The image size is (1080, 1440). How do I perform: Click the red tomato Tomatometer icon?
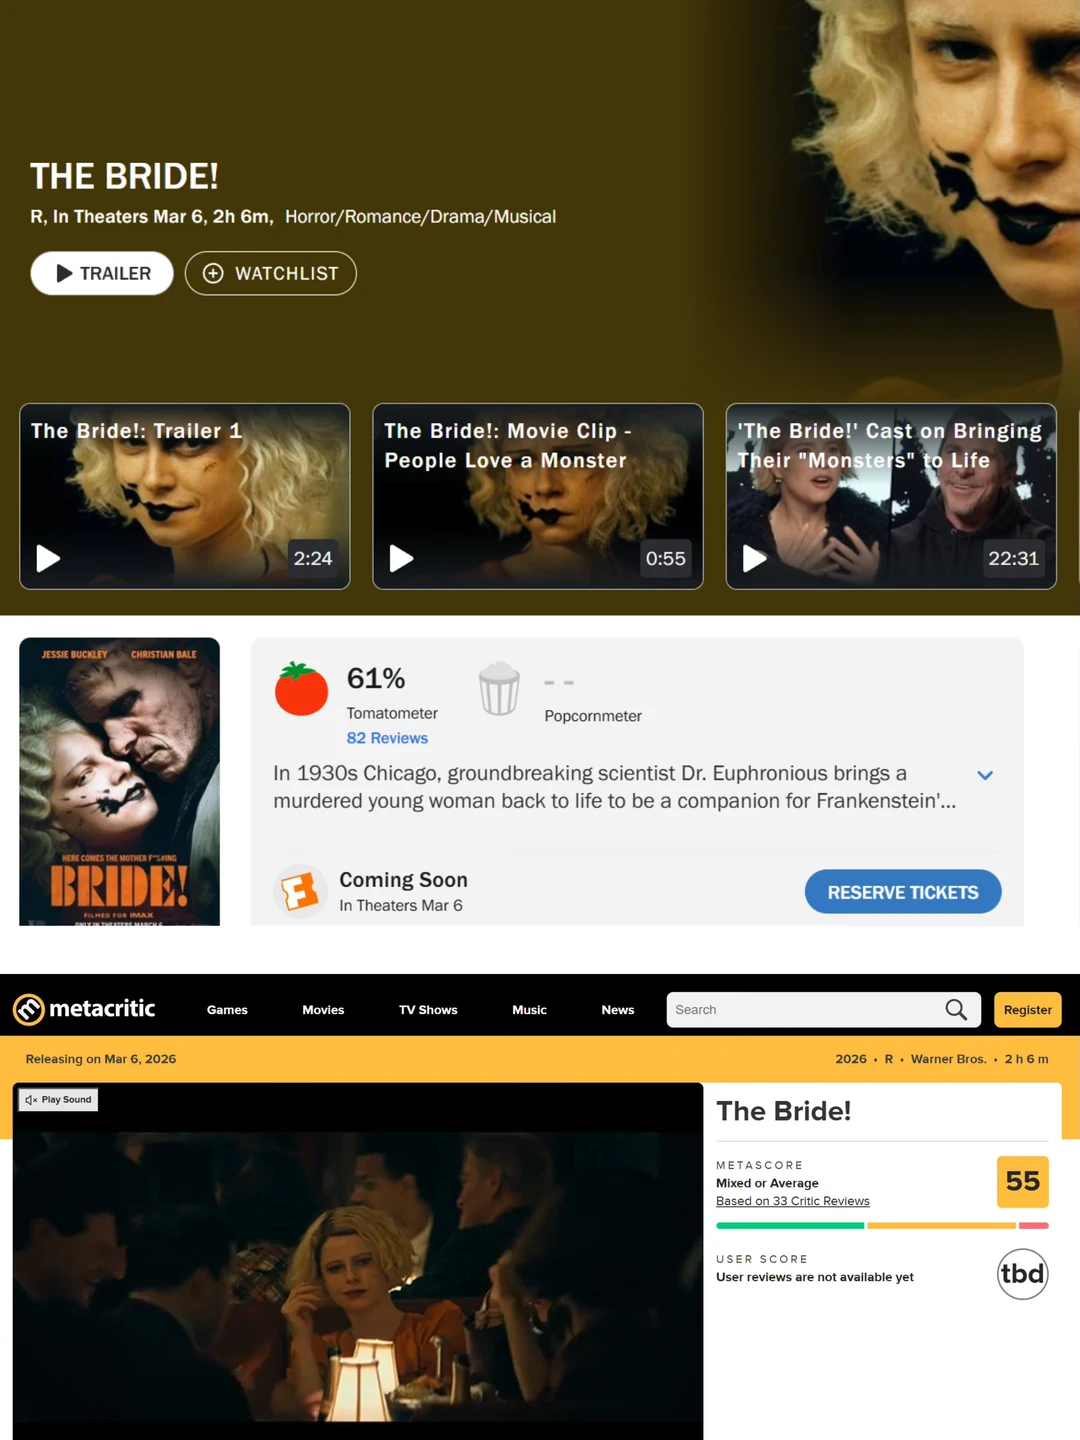pyautogui.click(x=301, y=689)
